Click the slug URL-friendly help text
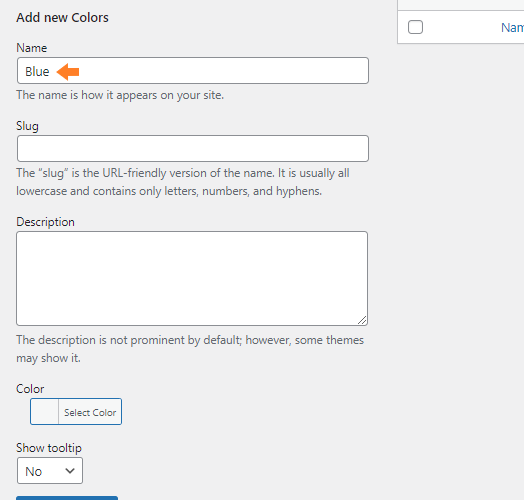Viewport: 524px width, 500px height. coord(183,182)
